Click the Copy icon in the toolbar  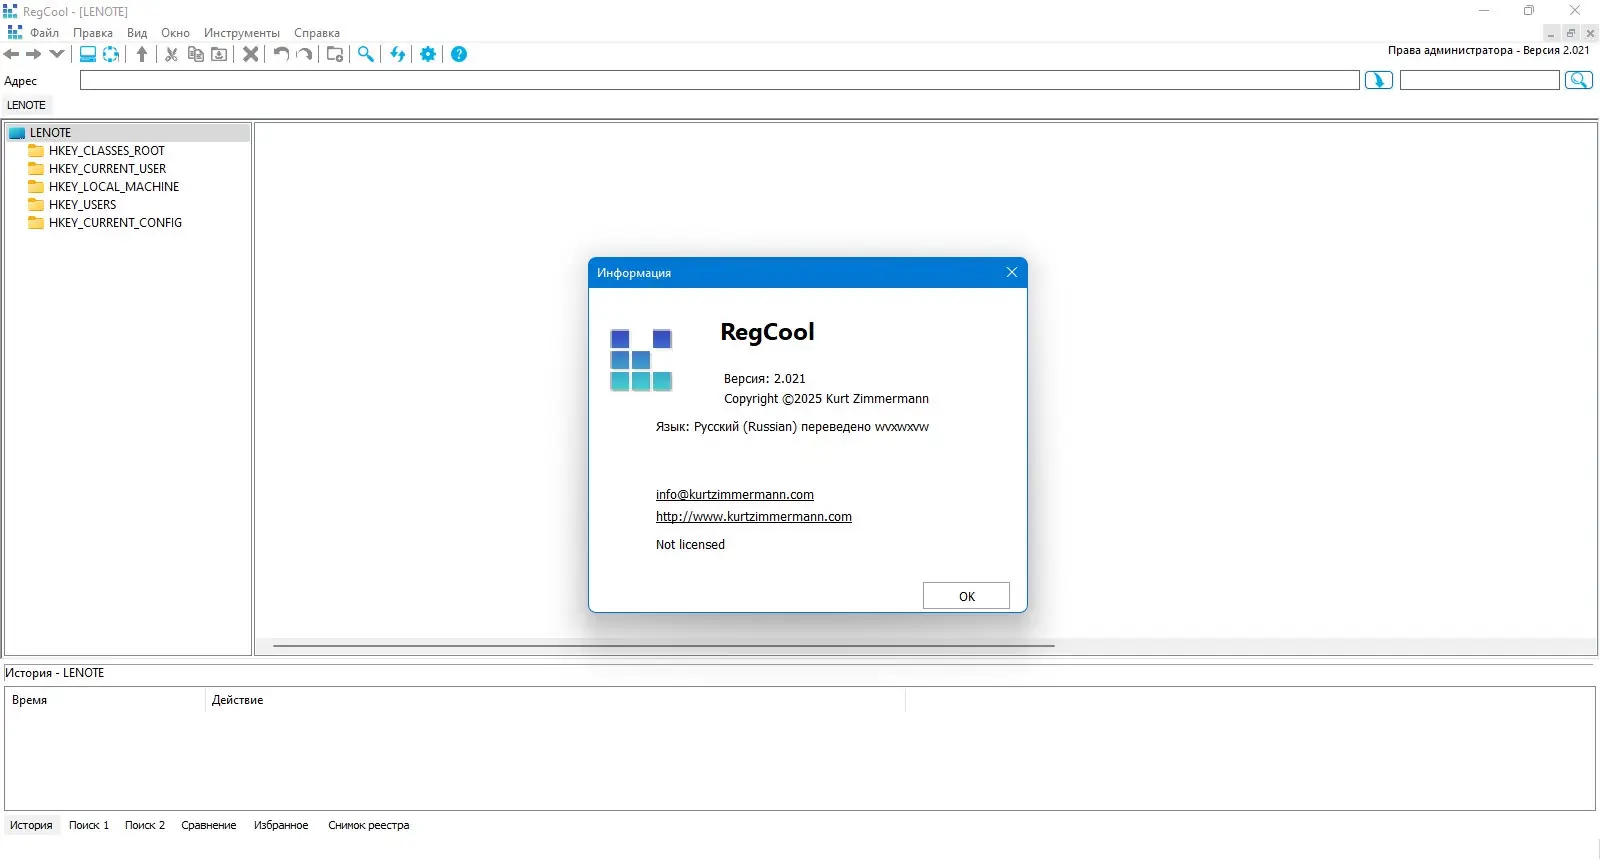[x=196, y=54]
